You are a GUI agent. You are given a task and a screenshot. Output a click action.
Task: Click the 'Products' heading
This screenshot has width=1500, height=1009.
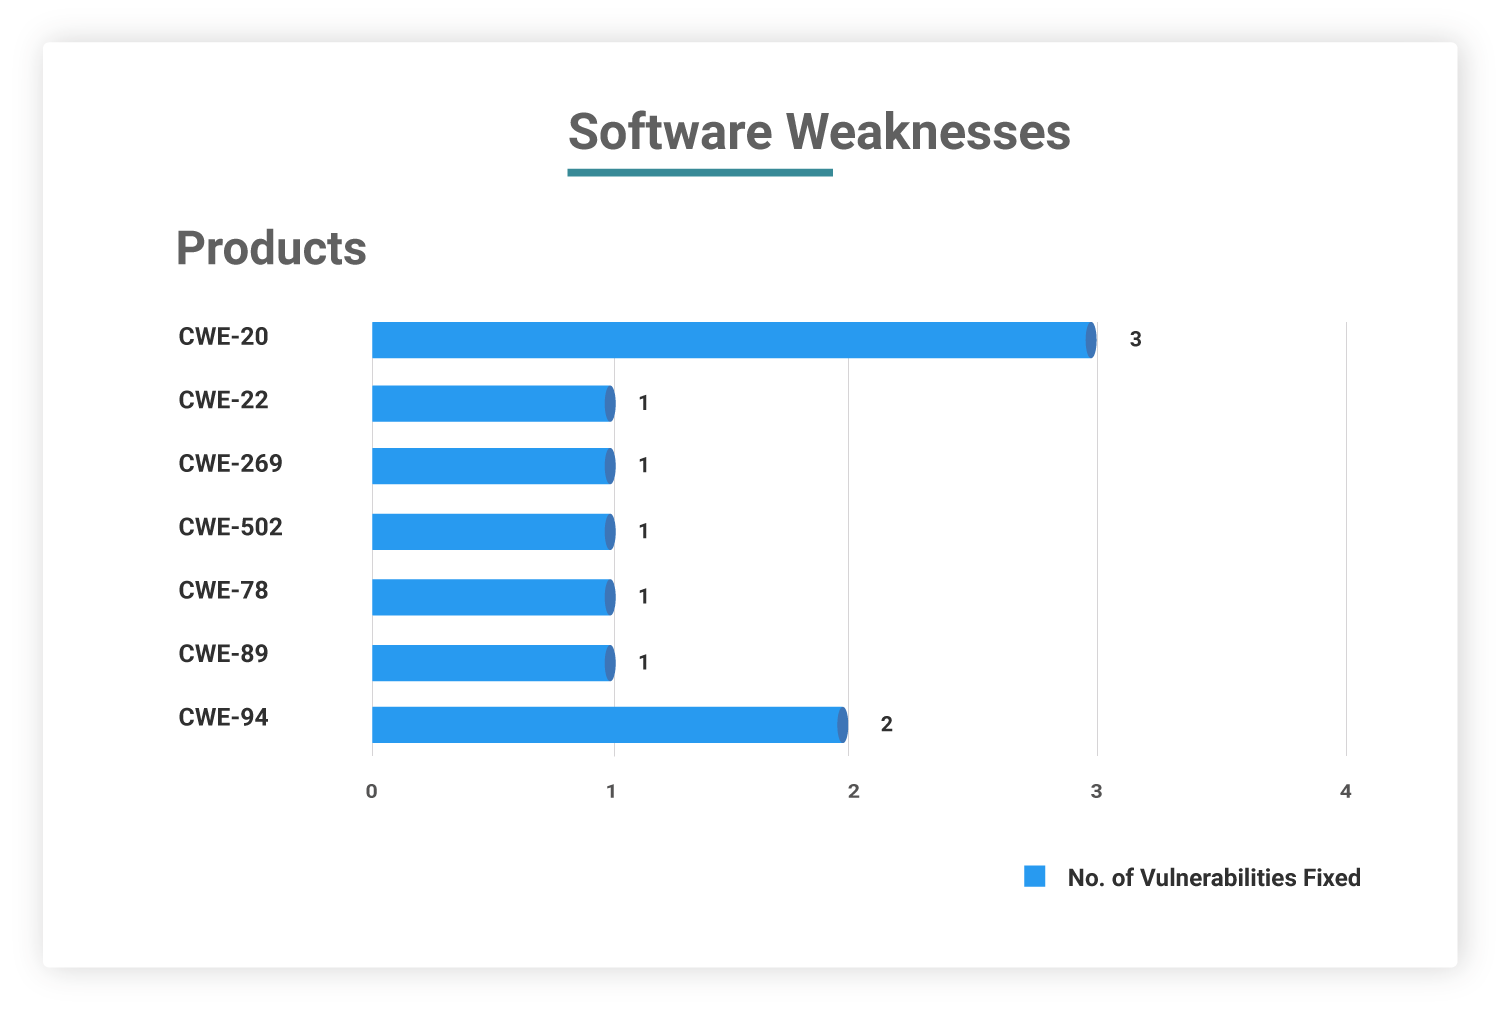[x=271, y=248]
